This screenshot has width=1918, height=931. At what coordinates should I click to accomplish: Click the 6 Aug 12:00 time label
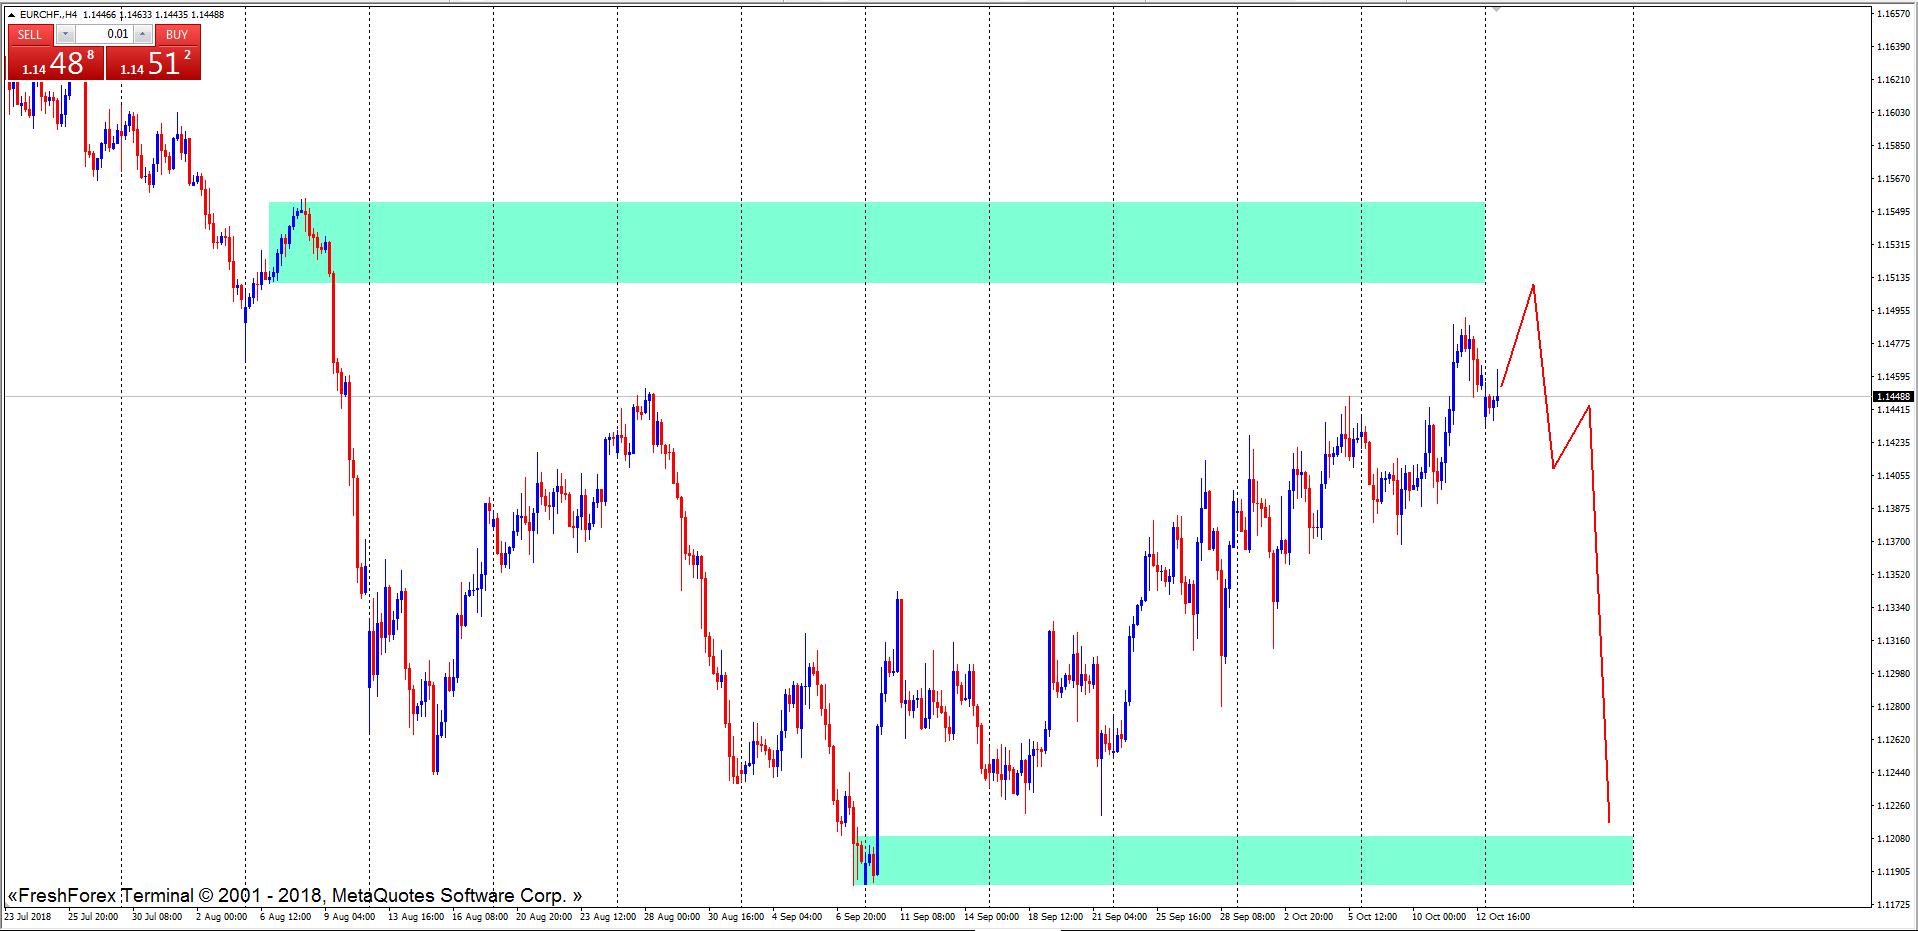coord(285,917)
